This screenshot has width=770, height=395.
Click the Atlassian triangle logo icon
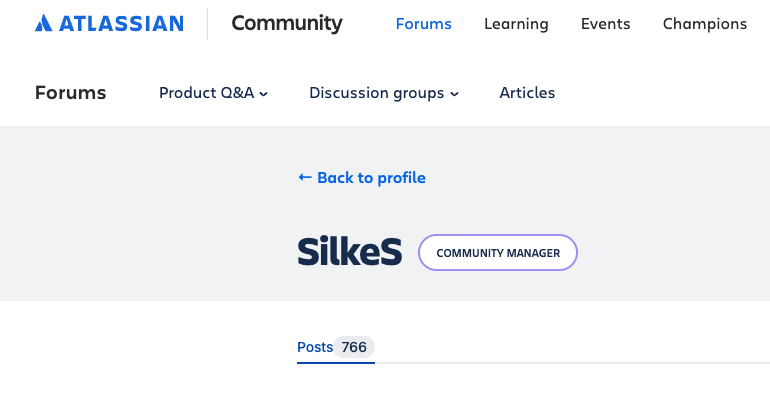click(x=43, y=23)
